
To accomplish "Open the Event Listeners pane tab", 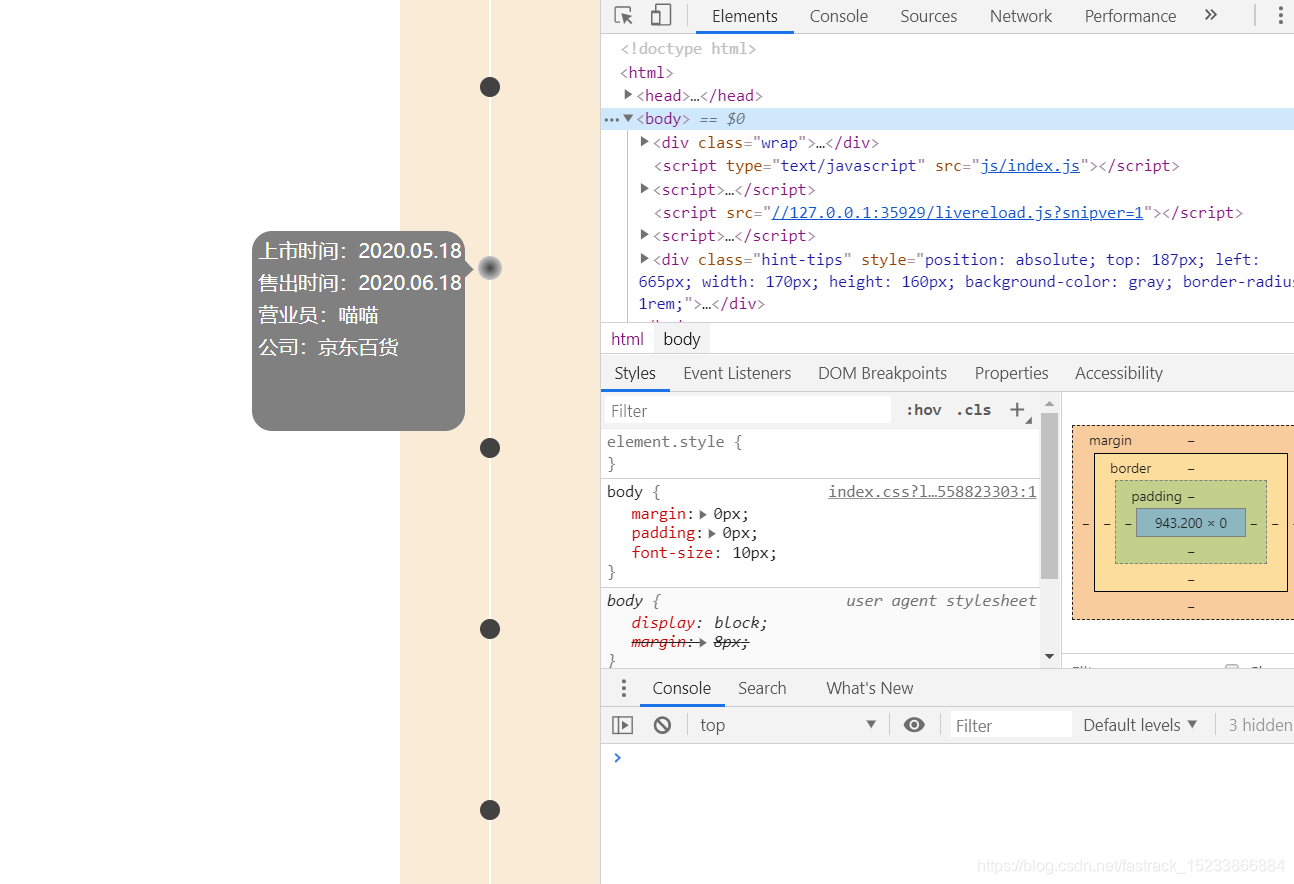I will [x=737, y=373].
